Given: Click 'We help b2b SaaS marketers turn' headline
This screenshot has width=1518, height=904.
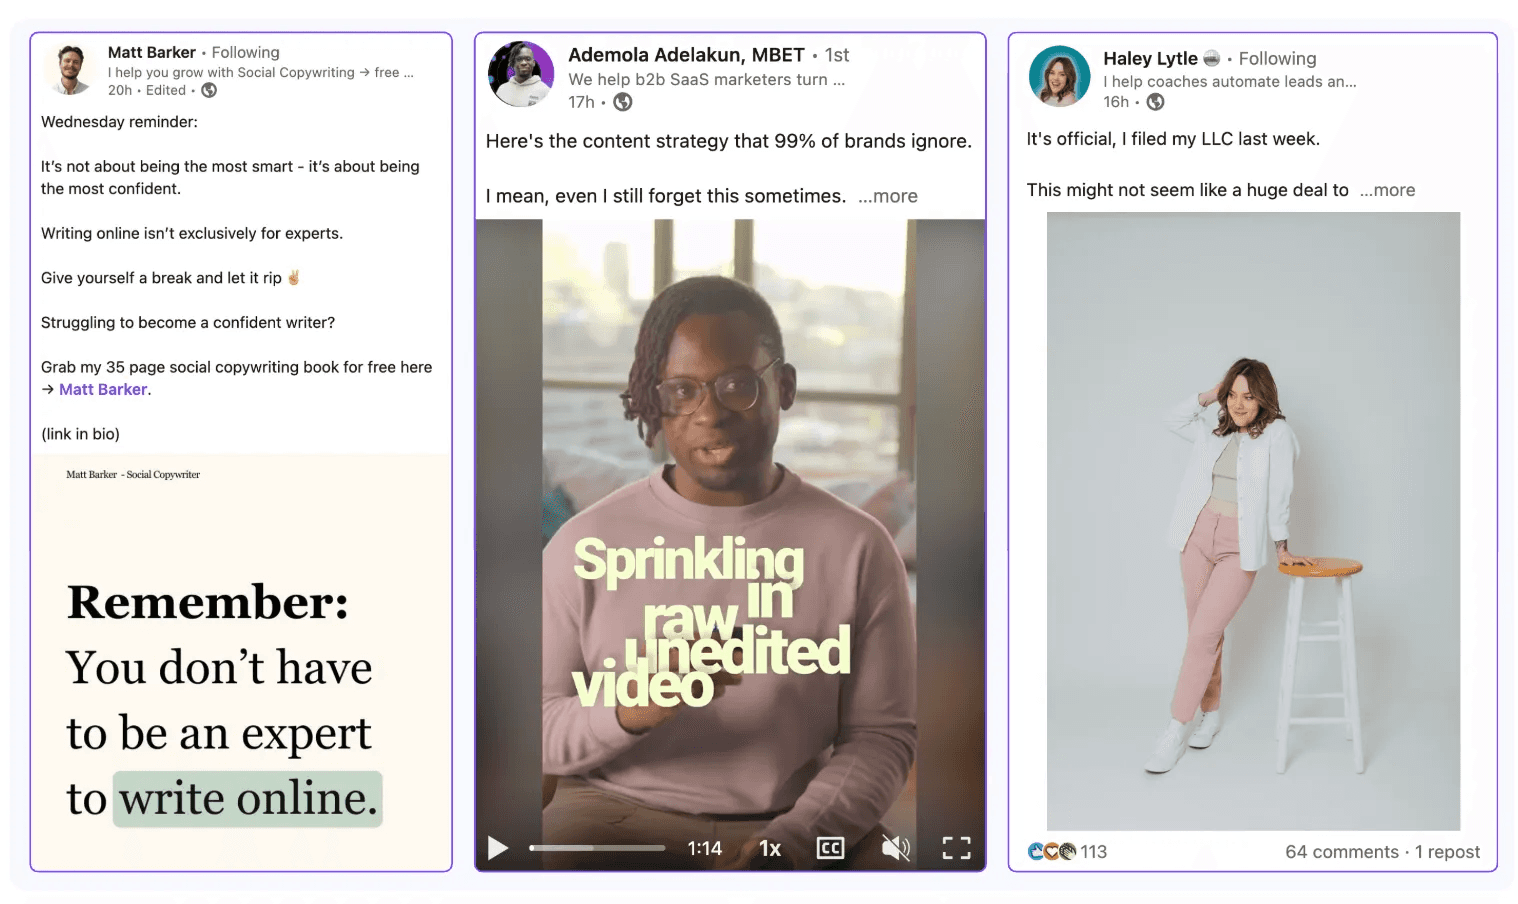Looking at the screenshot, I should pyautogui.click(x=706, y=79).
